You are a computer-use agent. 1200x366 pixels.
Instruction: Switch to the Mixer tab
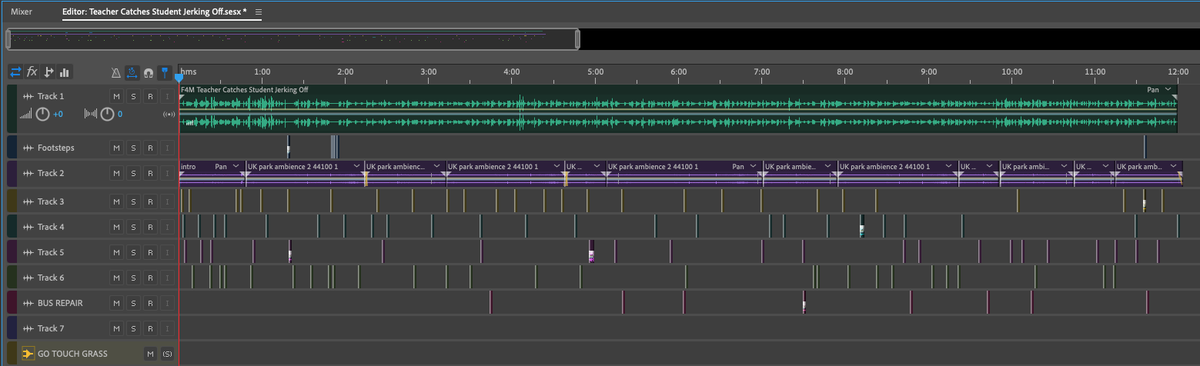(x=22, y=11)
